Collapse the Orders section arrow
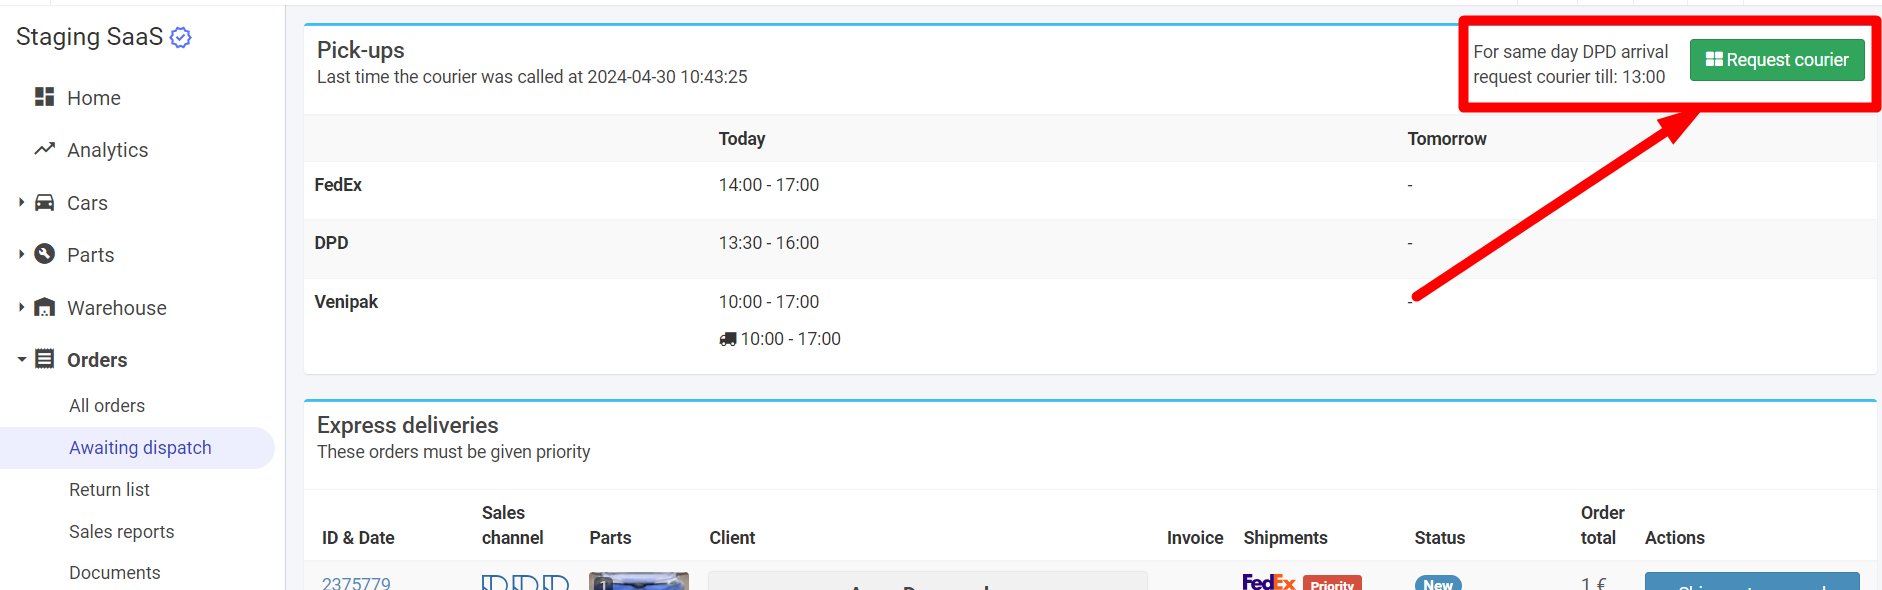 pos(21,359)
